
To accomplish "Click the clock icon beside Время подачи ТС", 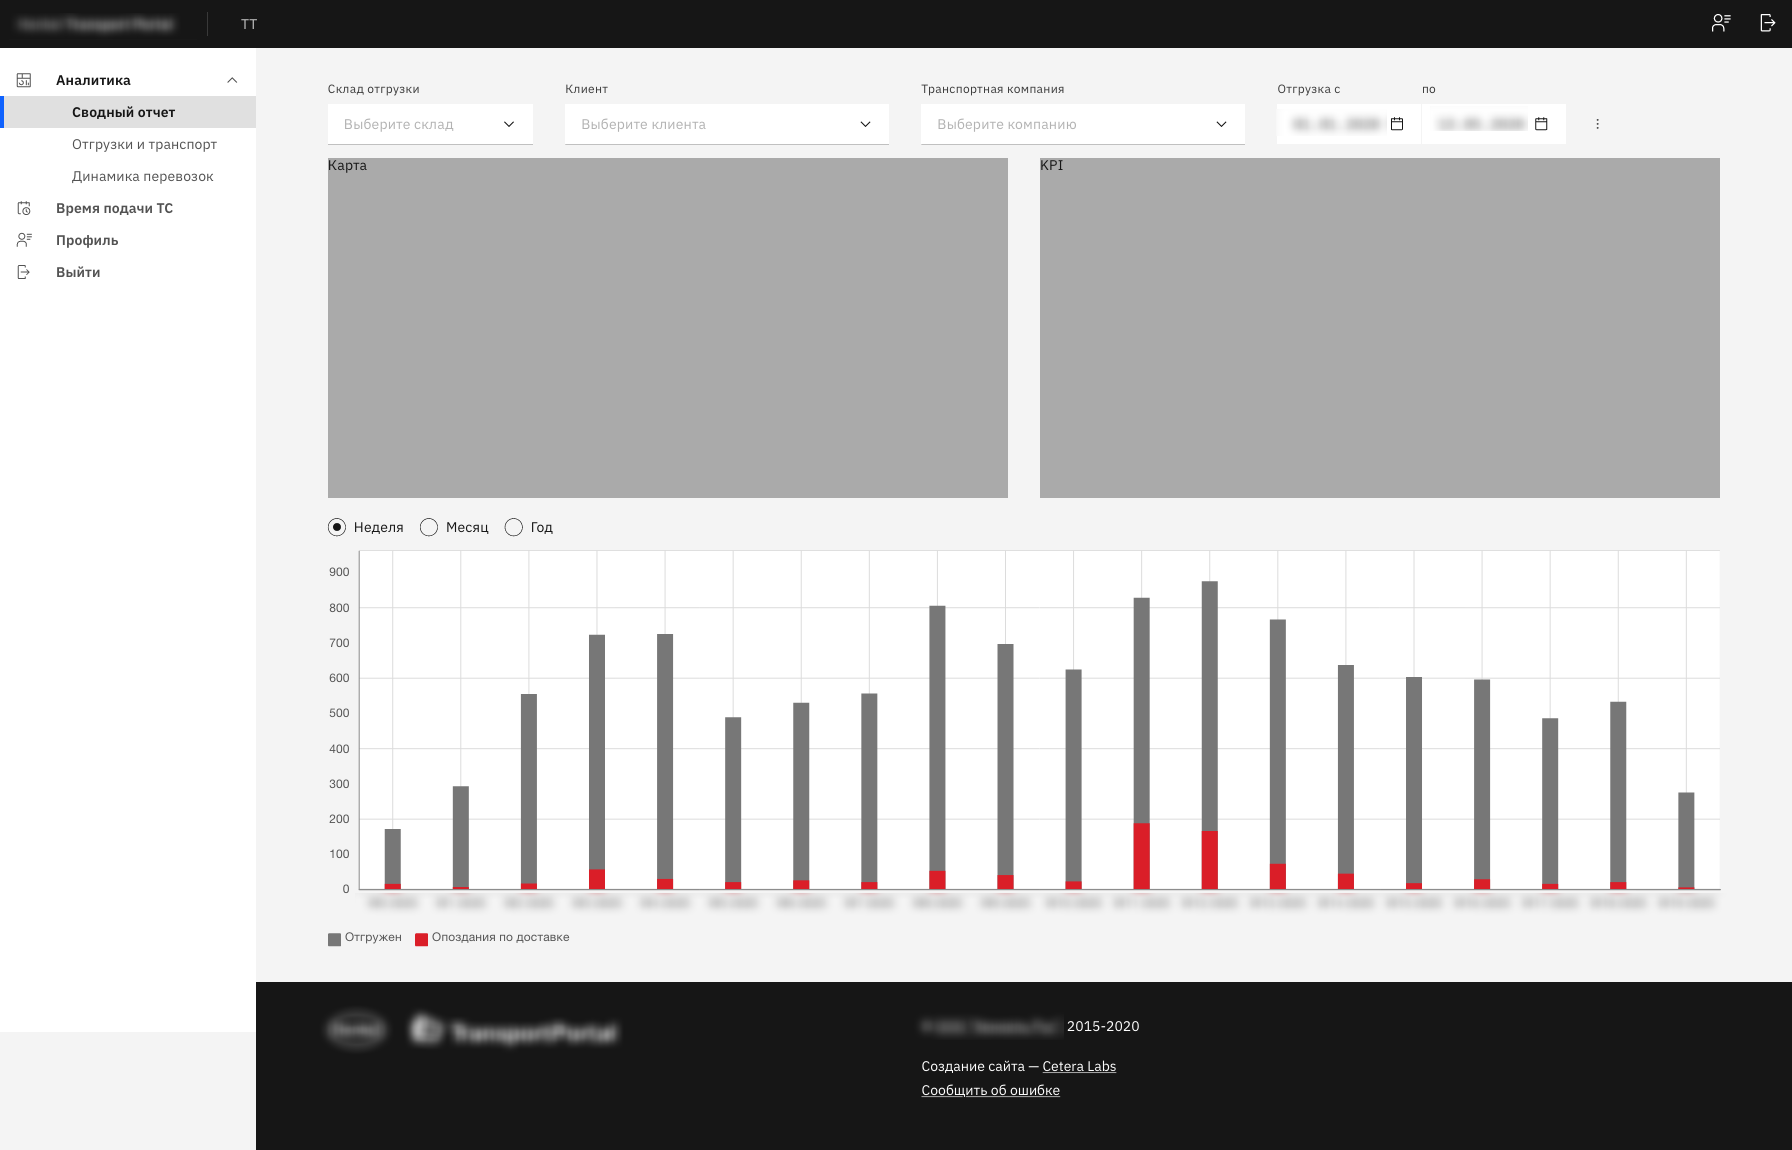I will pos(24,208).
